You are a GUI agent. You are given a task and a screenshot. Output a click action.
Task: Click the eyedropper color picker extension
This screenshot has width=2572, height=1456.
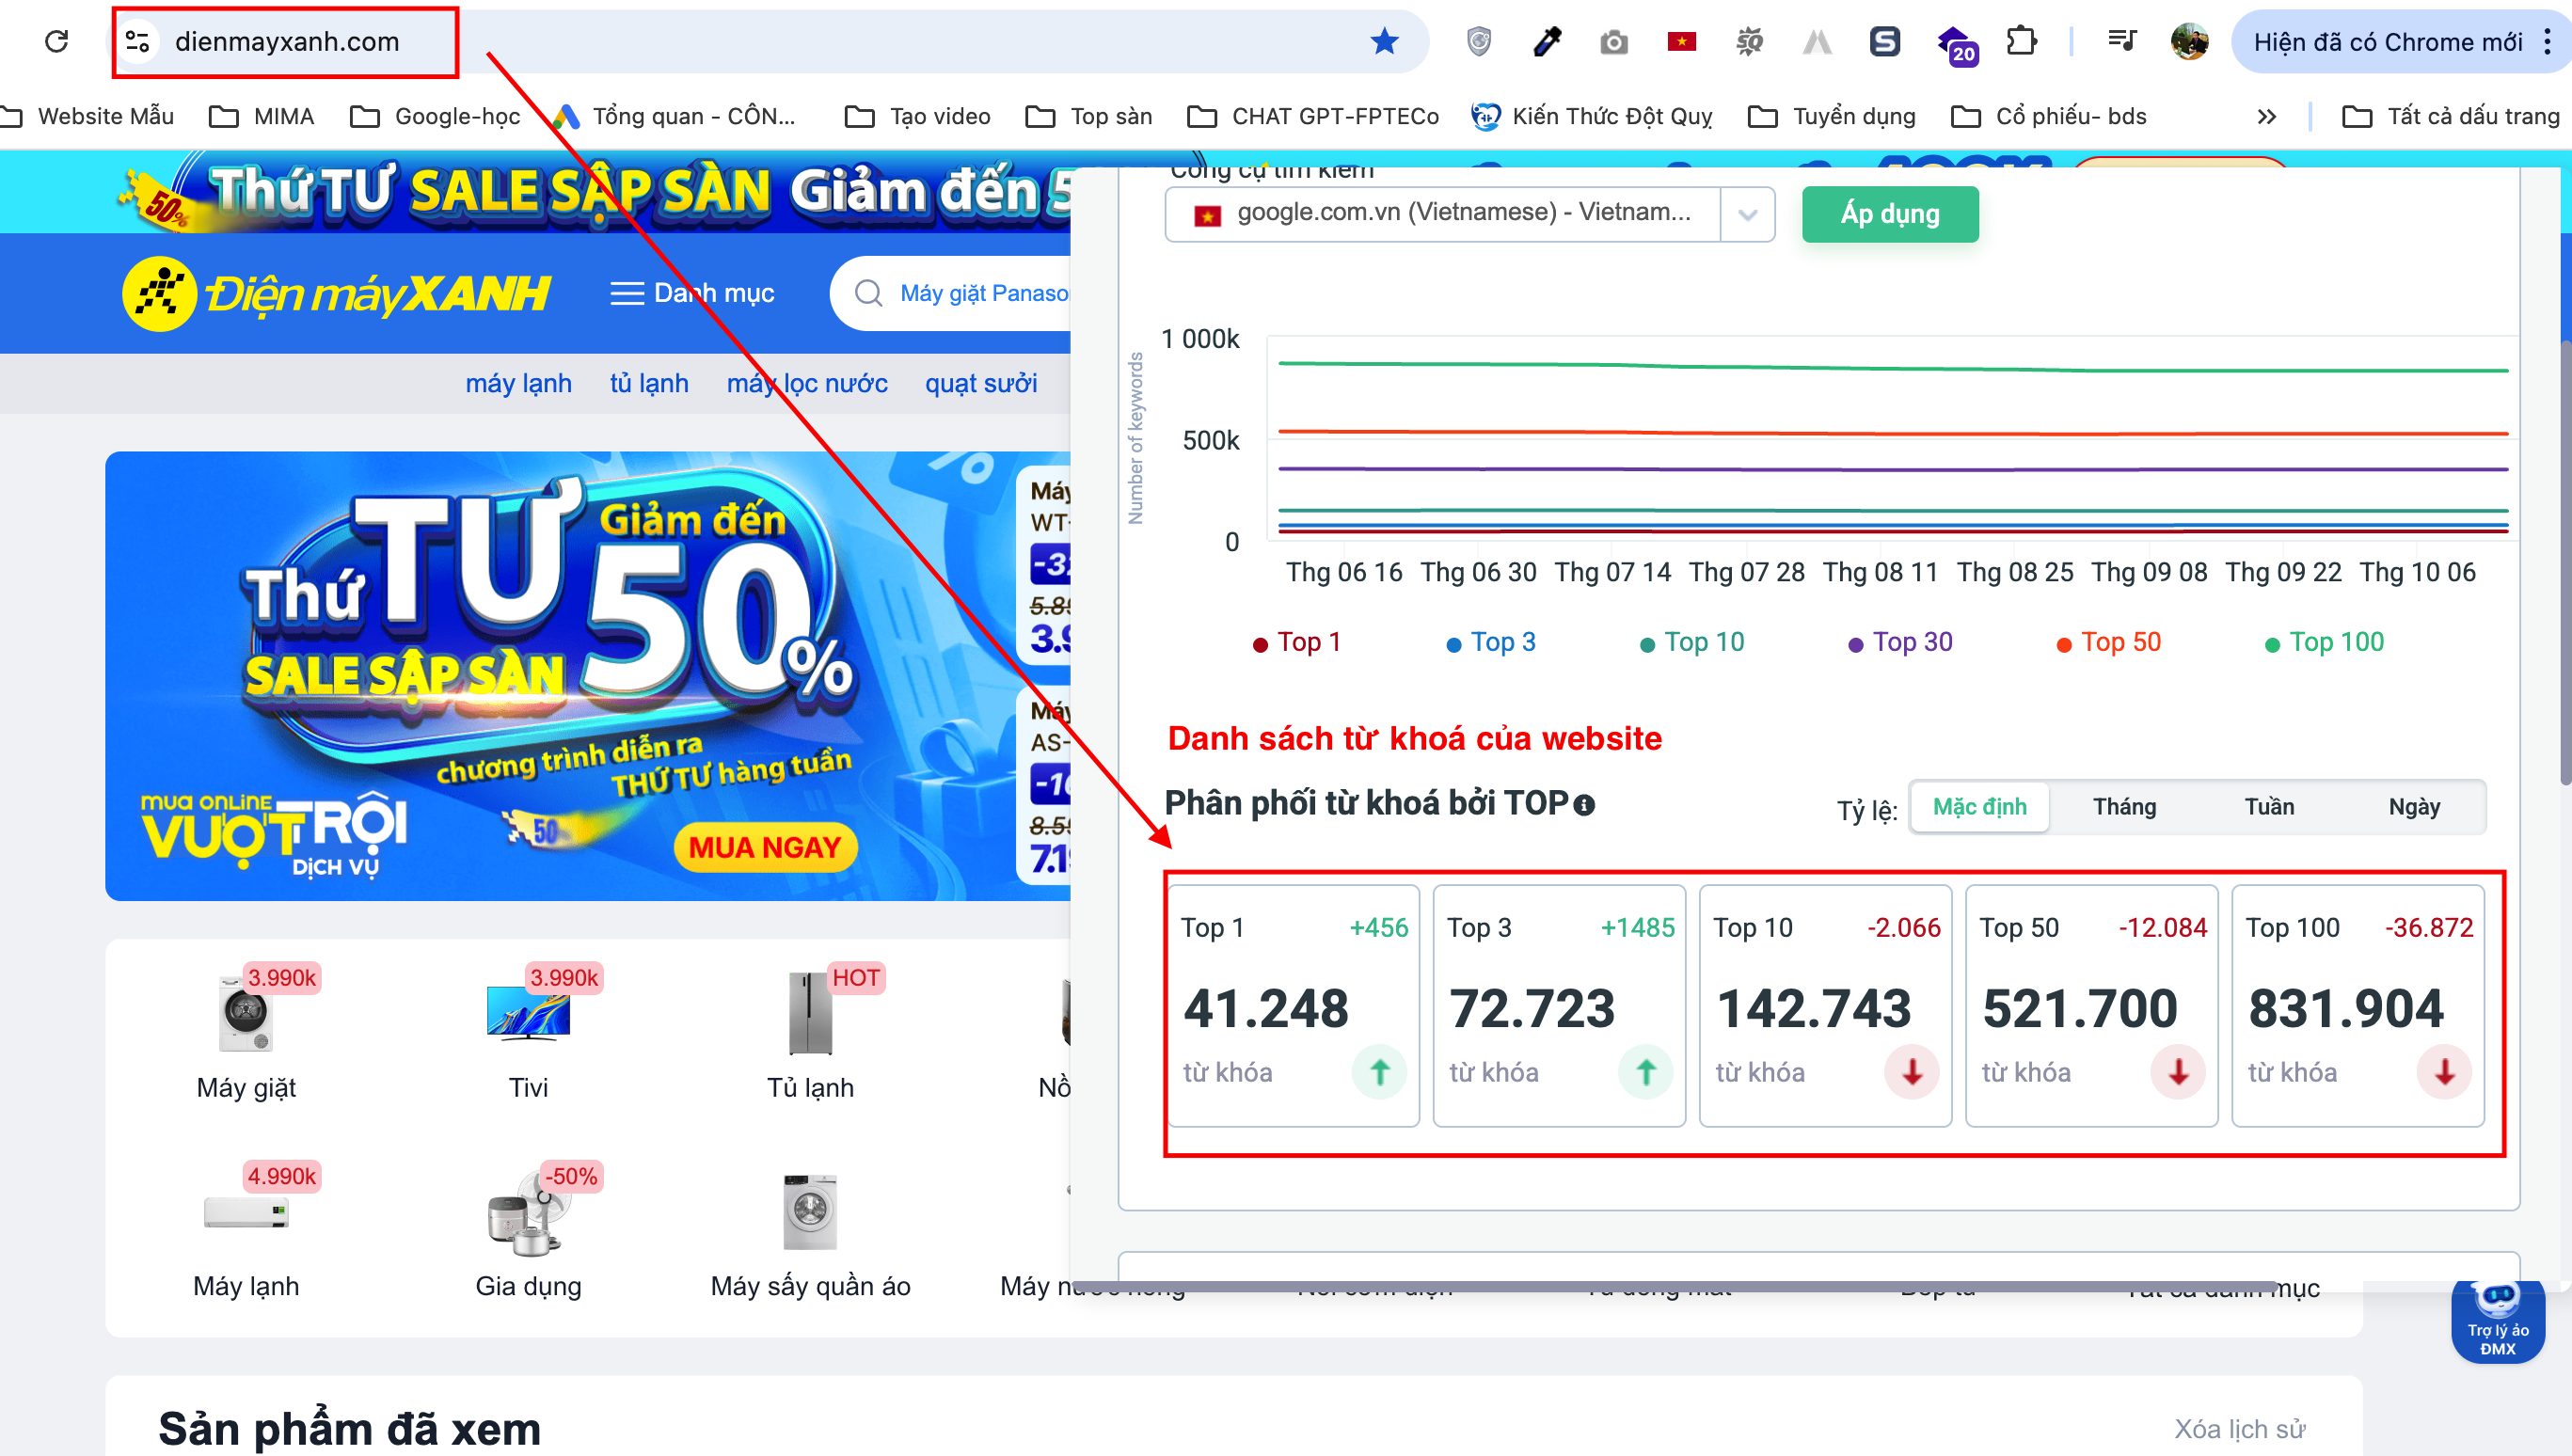1547,41
